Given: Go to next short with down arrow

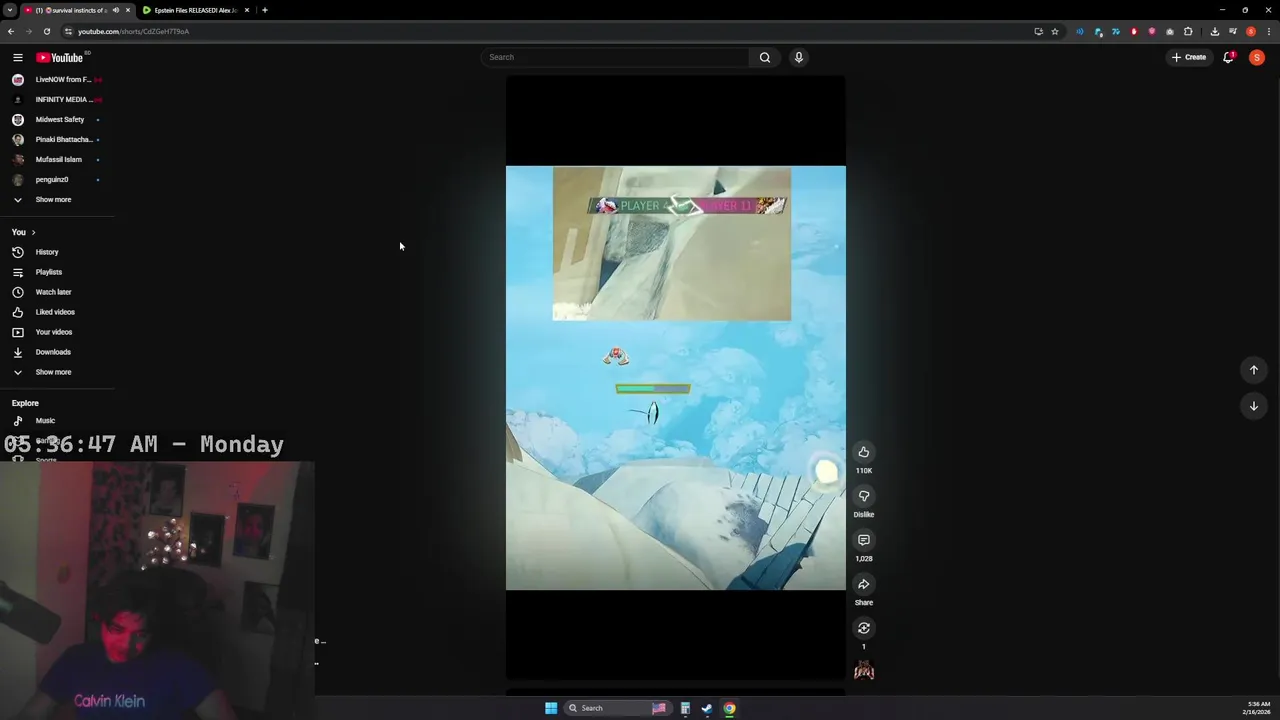Looking at the screenshot, I should tap(1253, 406).
